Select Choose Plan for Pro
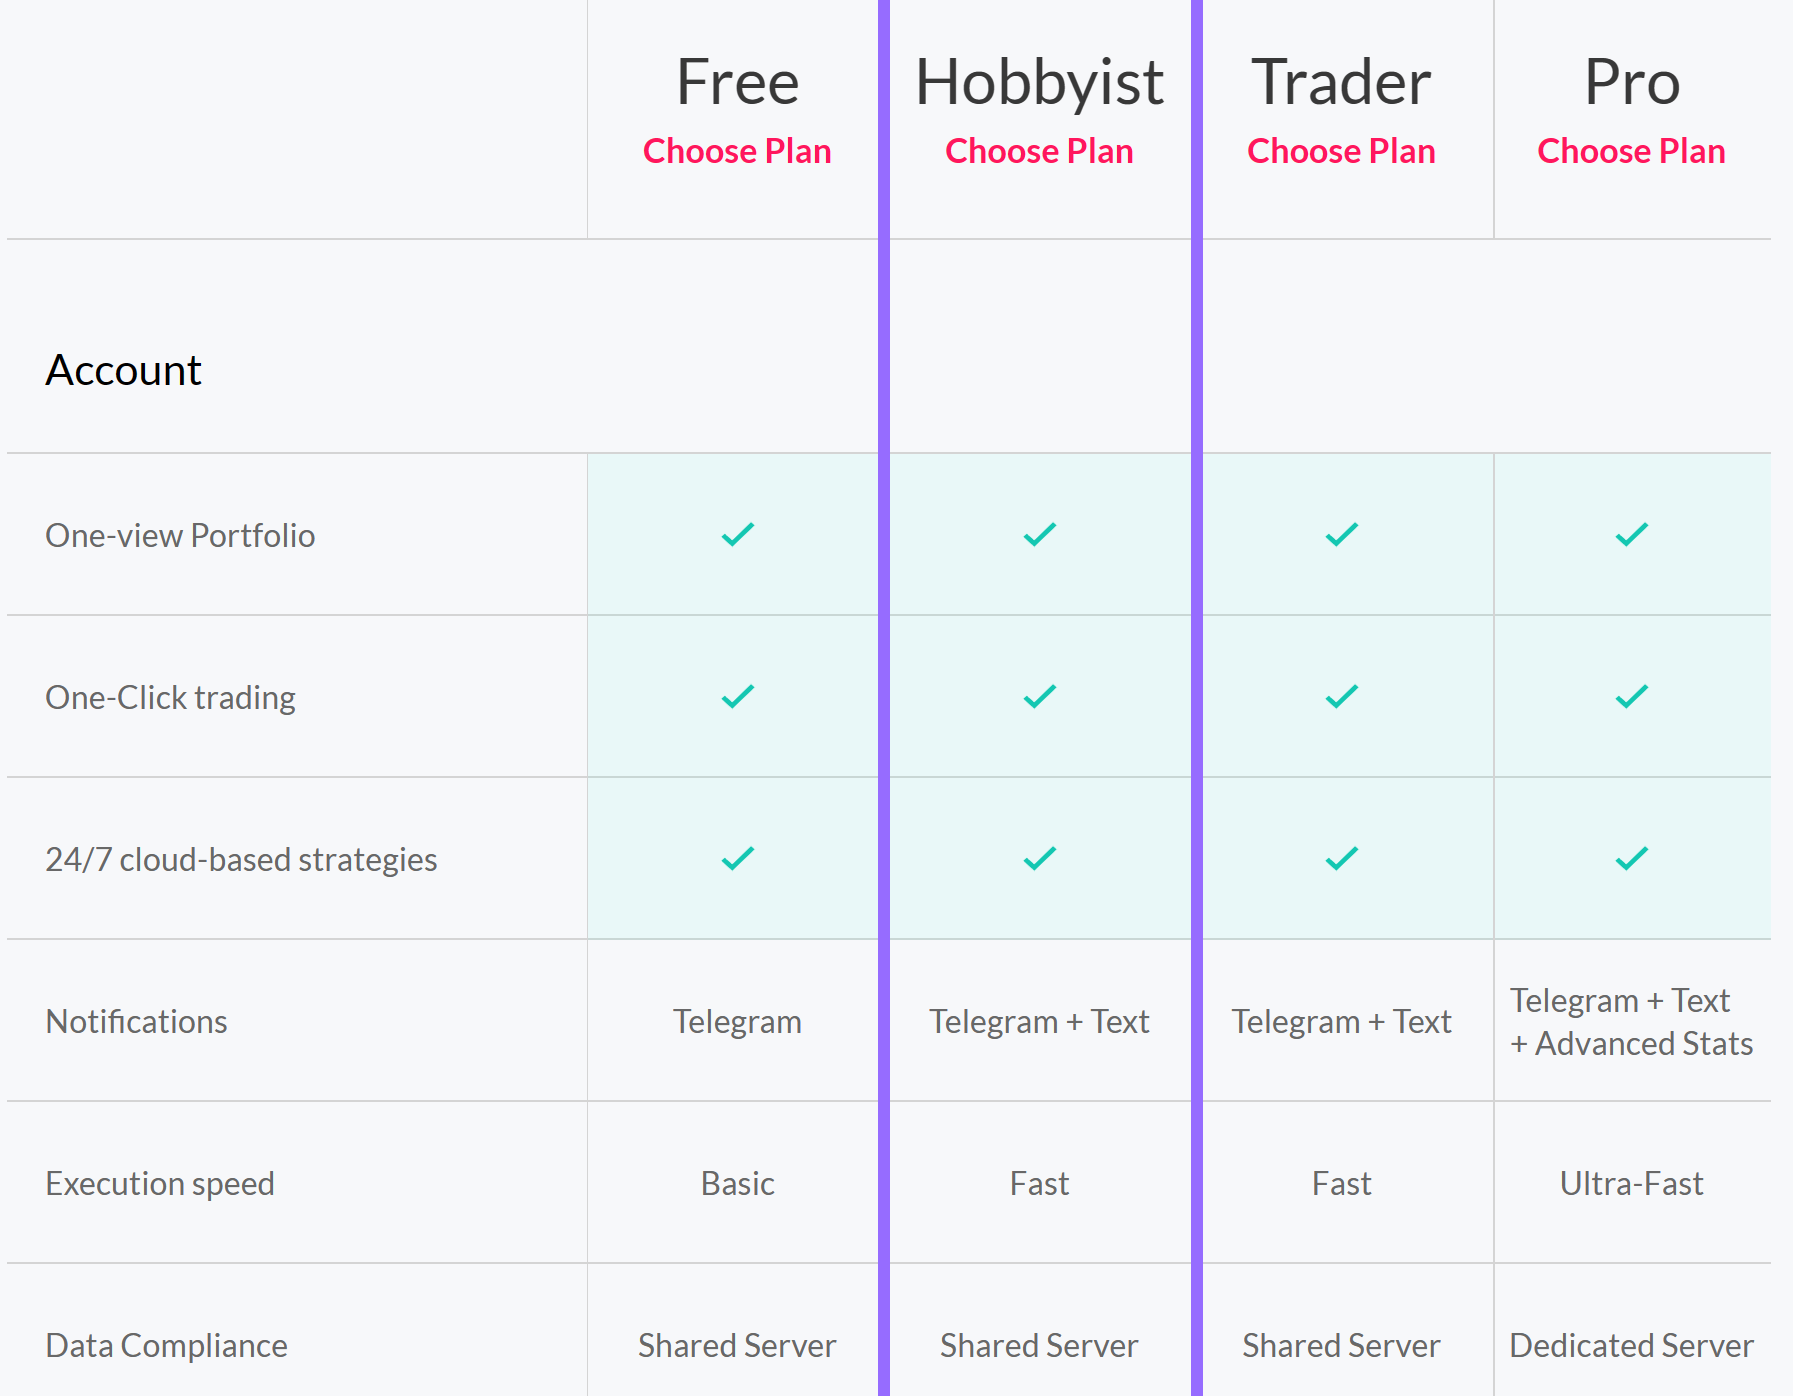The width and height of the screenshot is (1793, 1396). coord(1631,151)
